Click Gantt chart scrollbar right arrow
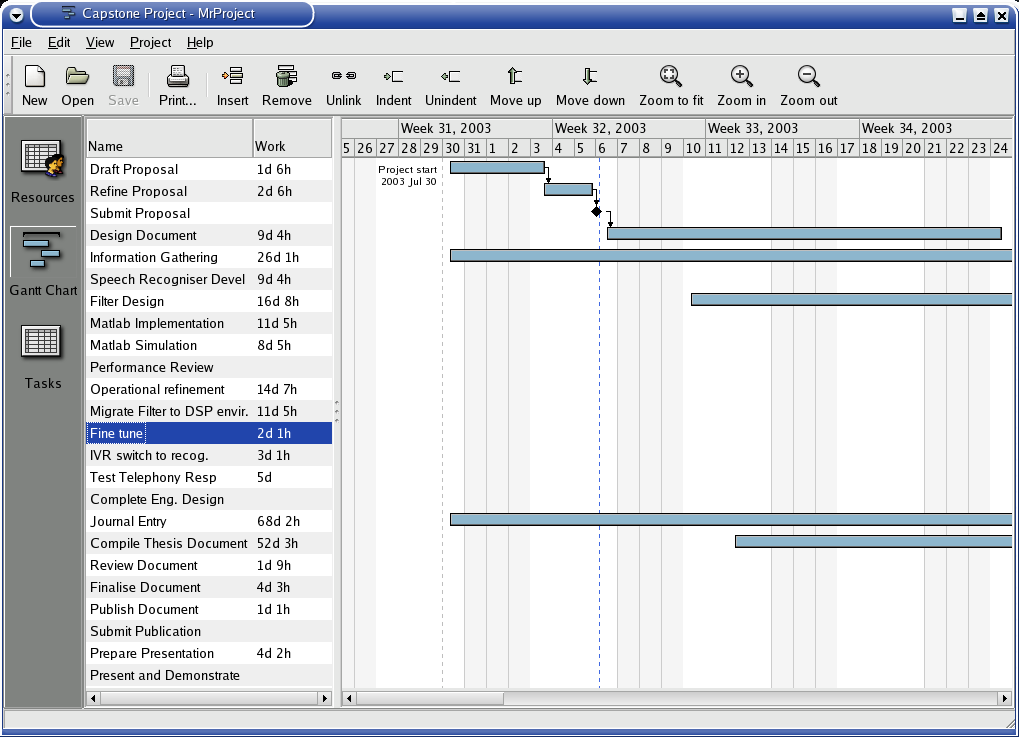The image size is (1019, 737). pyautogui.click(x=1005, y=699)
